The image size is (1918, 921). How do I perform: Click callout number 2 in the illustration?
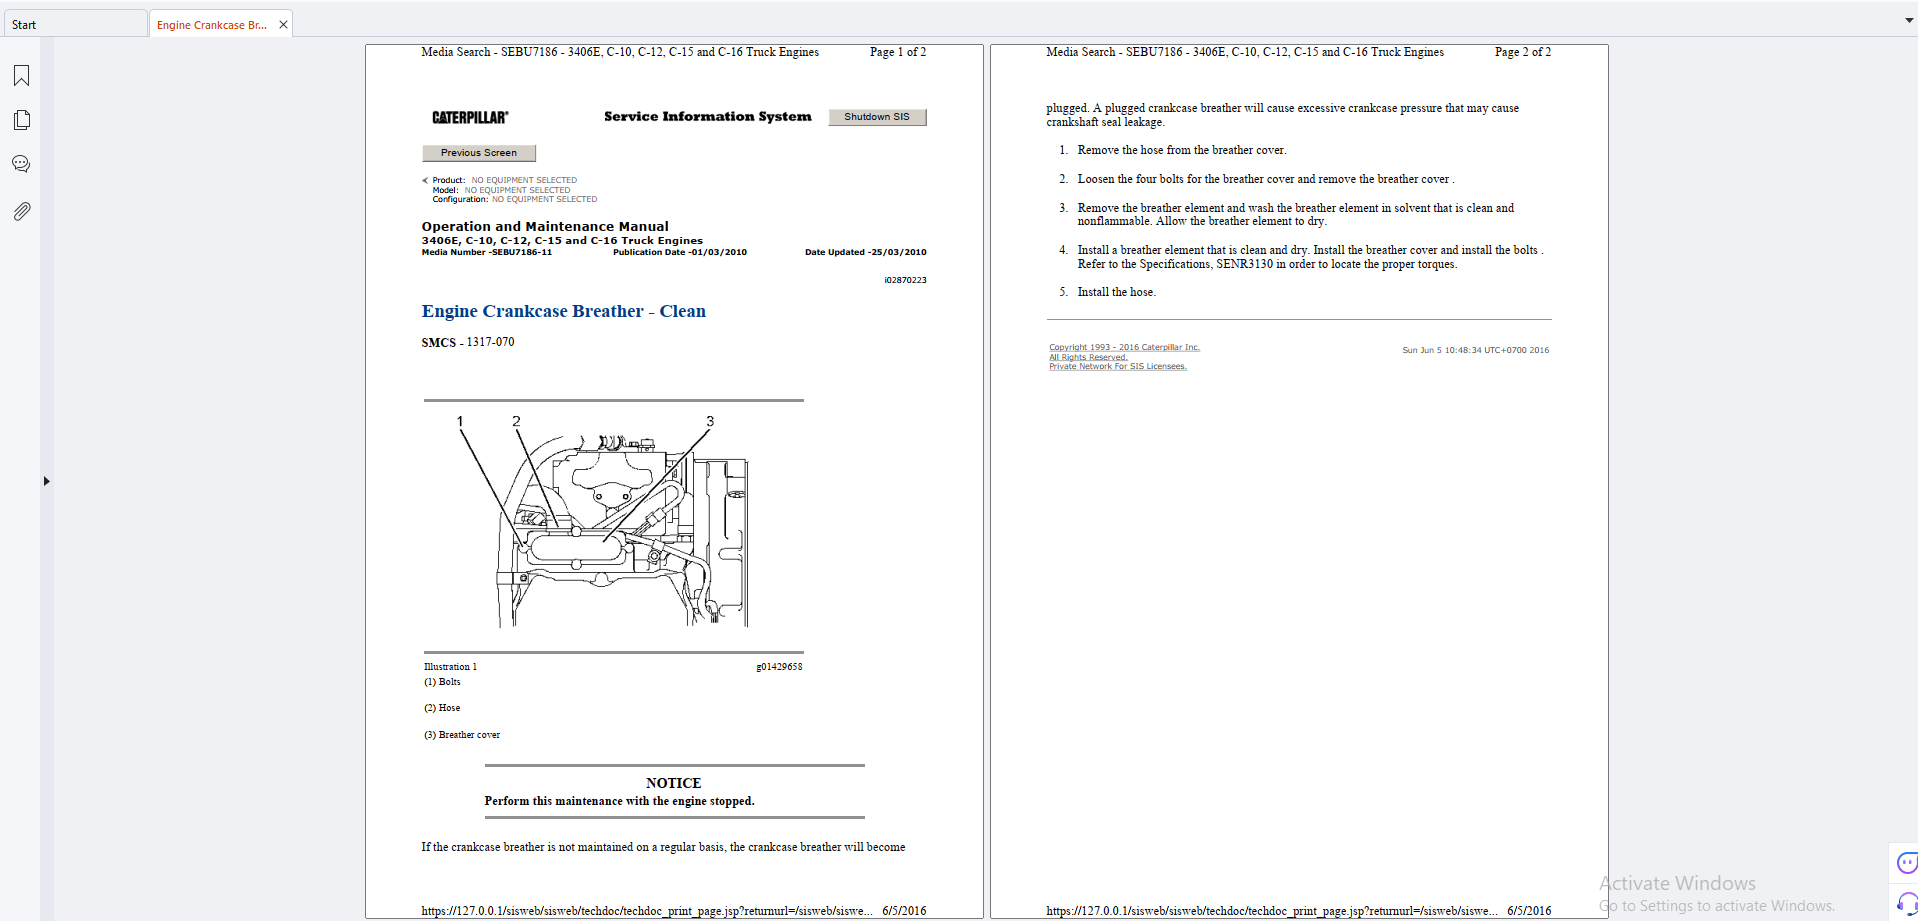(x=516, y=421)
